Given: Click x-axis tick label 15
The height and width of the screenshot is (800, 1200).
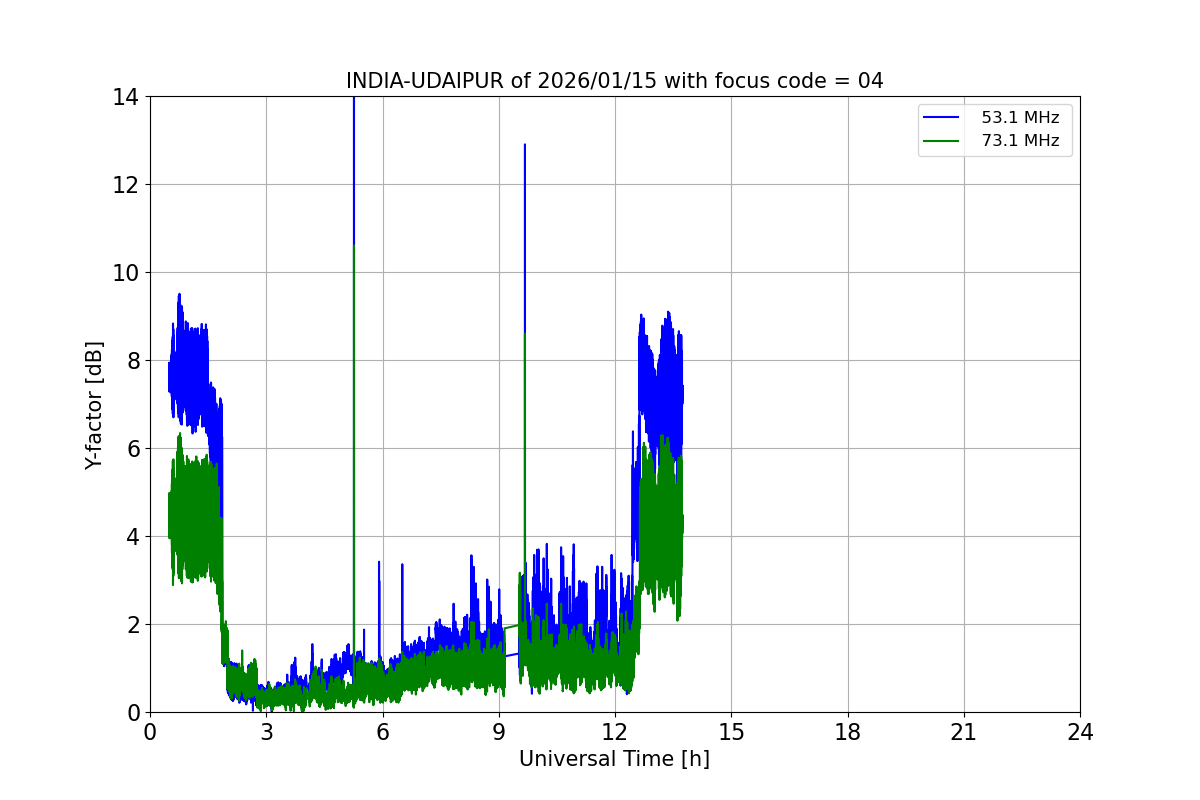Looking at the screenshot, I should (731, 732).
